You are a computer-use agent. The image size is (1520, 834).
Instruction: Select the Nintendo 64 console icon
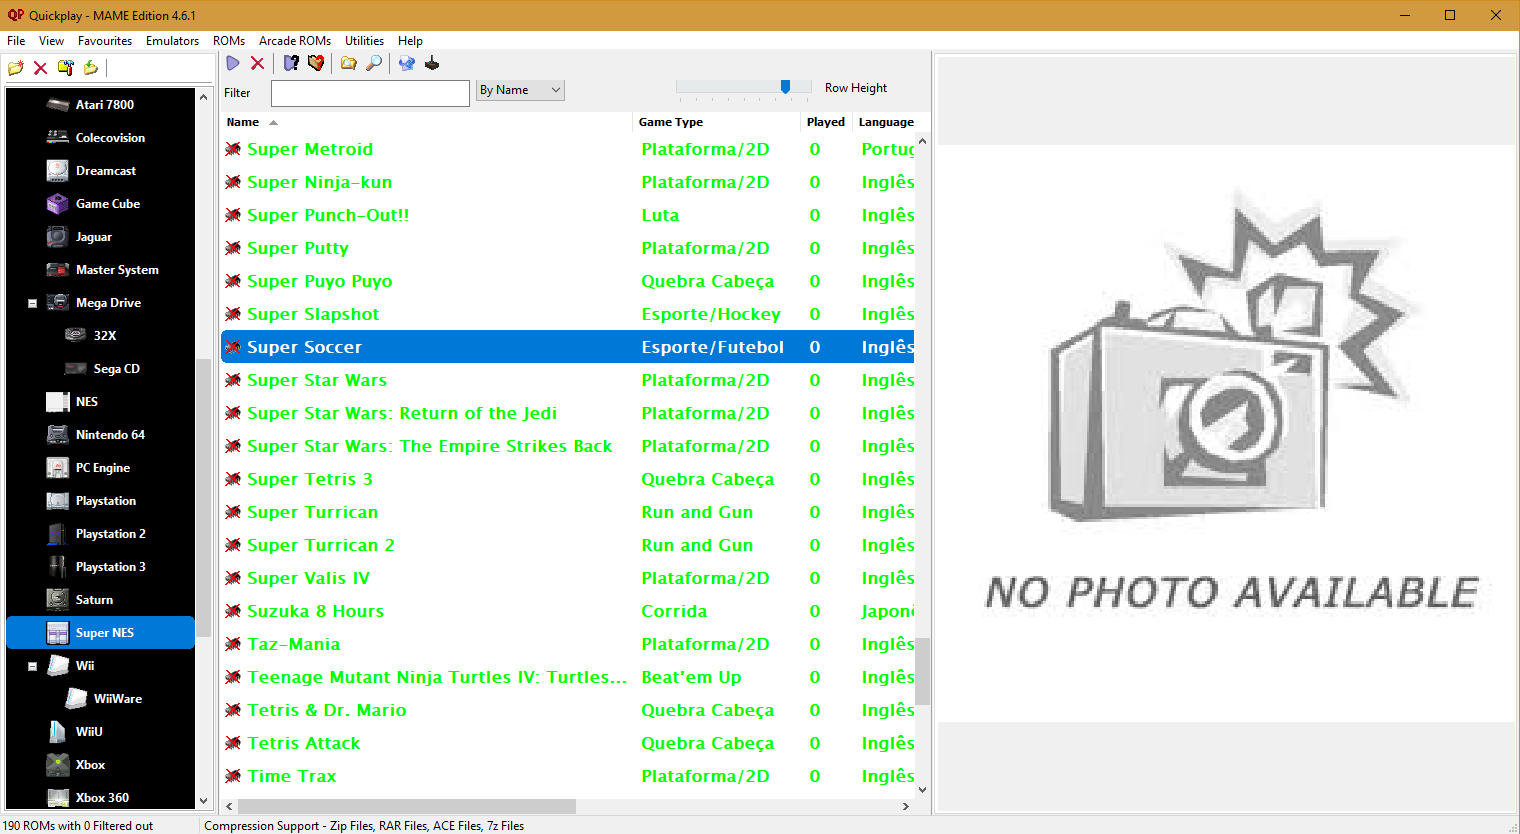click(58, 434)
